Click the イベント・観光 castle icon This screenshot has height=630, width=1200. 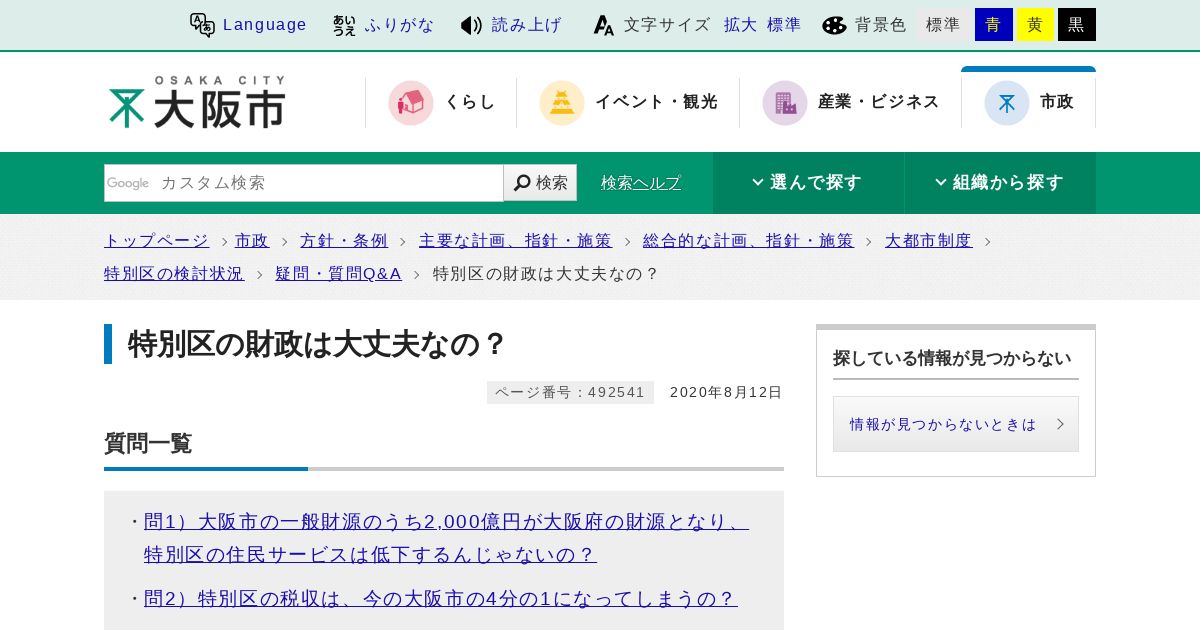[x=562, y=102]
